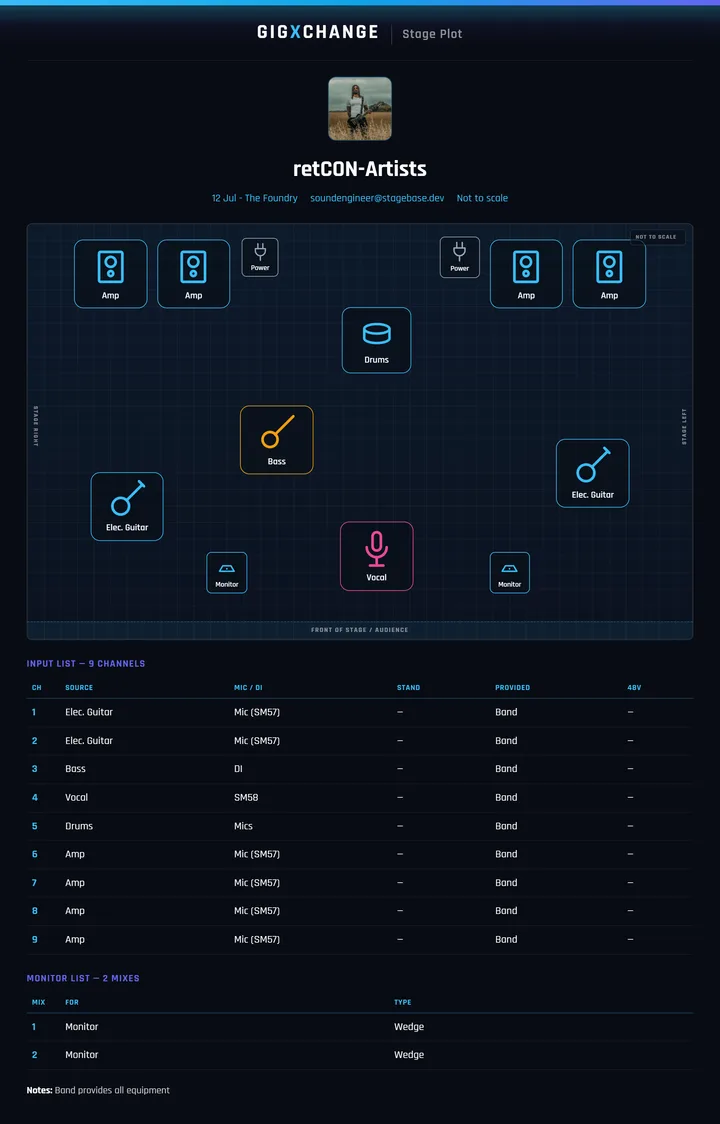Click the Band cell in channel 8 row
This screenshot has height=1124, width=720.
[506, 910]
